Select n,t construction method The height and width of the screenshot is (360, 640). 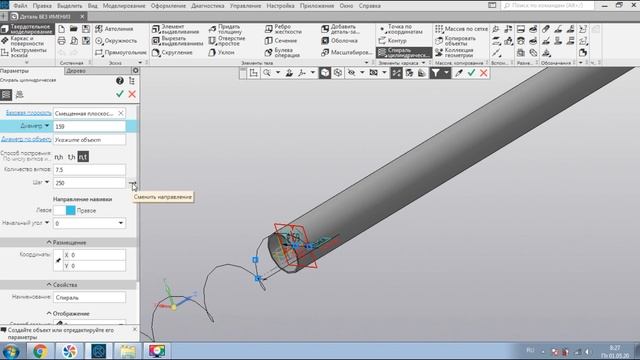[83, 157]
